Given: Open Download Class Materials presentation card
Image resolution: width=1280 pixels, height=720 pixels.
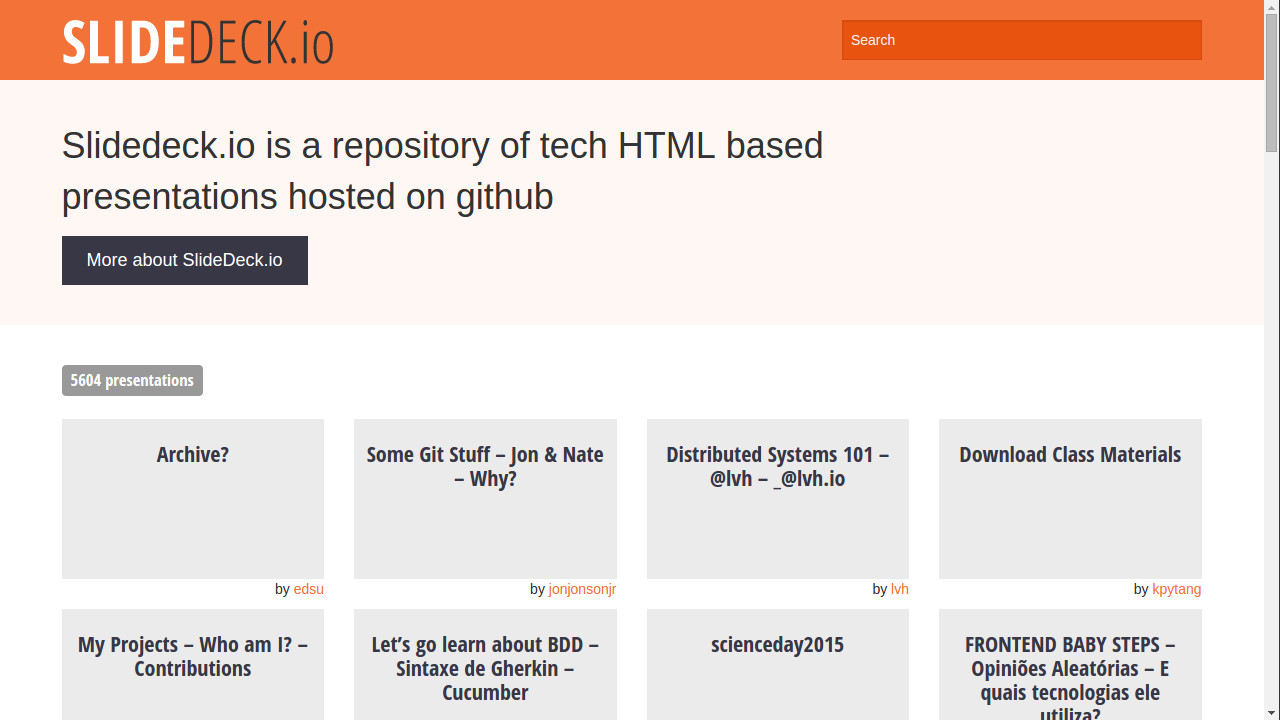Looking at the screenshot, I should (x=1070, y=499).
